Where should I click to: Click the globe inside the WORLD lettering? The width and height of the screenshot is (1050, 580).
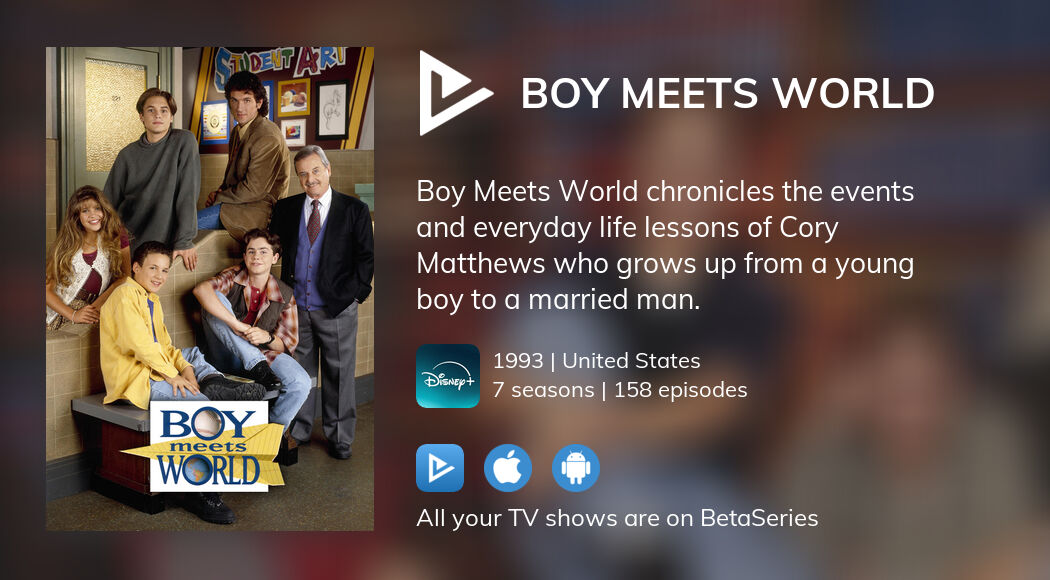click(198, 470)
